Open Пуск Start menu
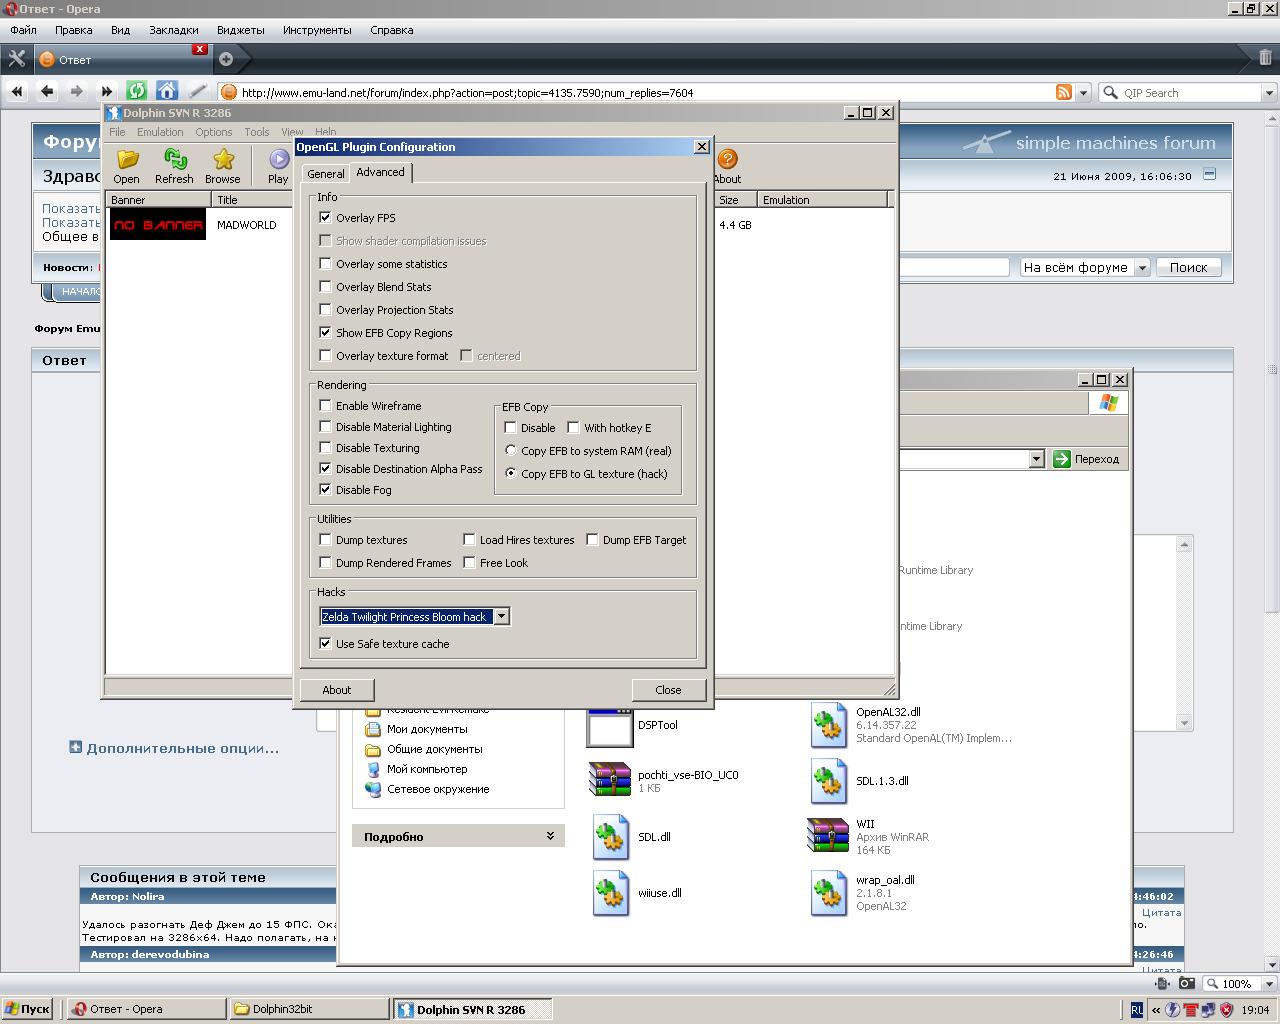The width and height of the screenshot is (1280, 1024). click(x=27, y=1009)
